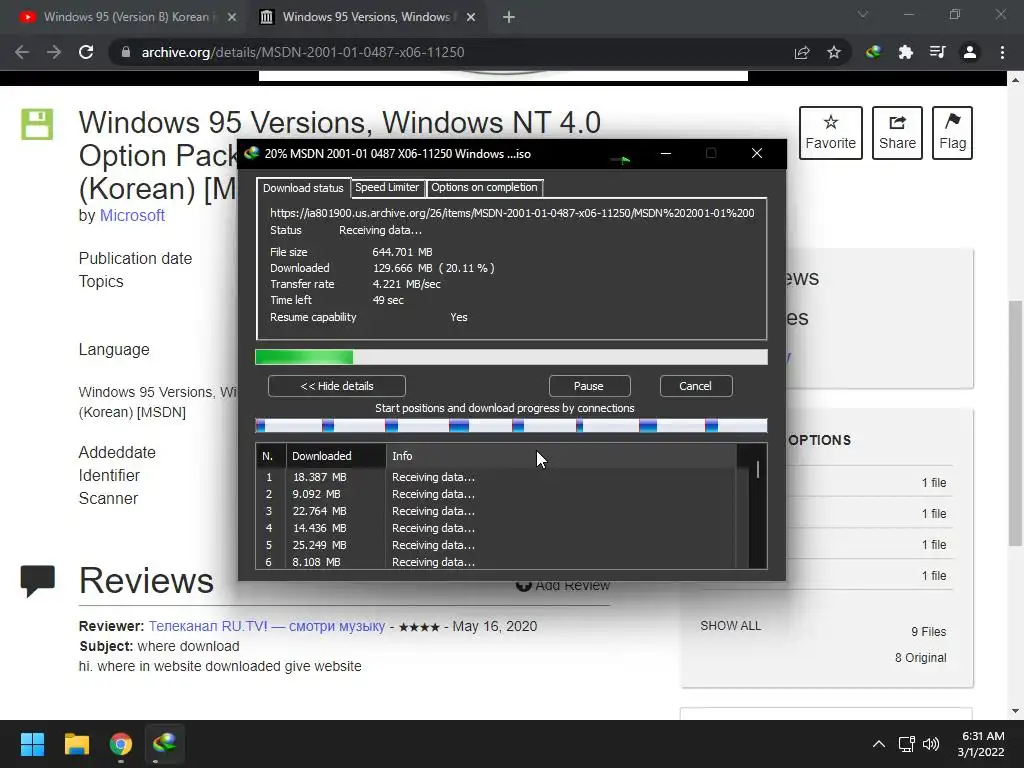The width and height of the screenshot is (1024, 768).
Task: Open the Chrome profile avatar
Action: pos(969,52)
